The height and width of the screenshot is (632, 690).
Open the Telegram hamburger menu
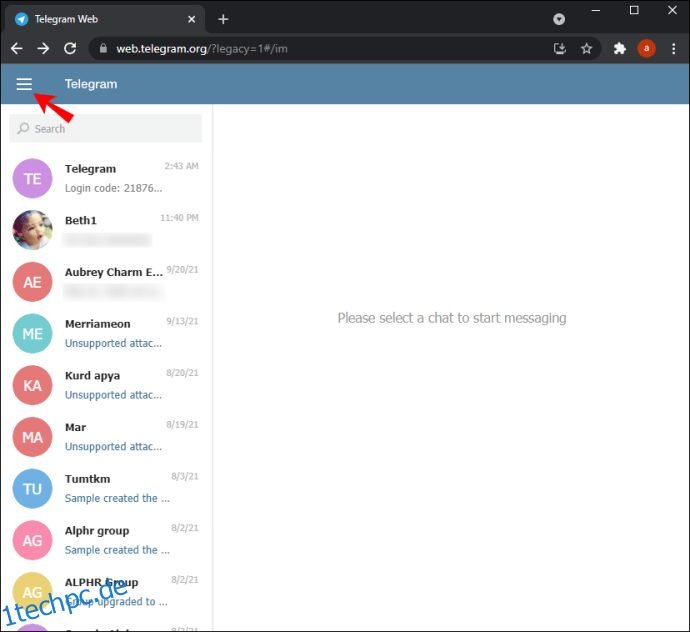click(x=24, y=84)
